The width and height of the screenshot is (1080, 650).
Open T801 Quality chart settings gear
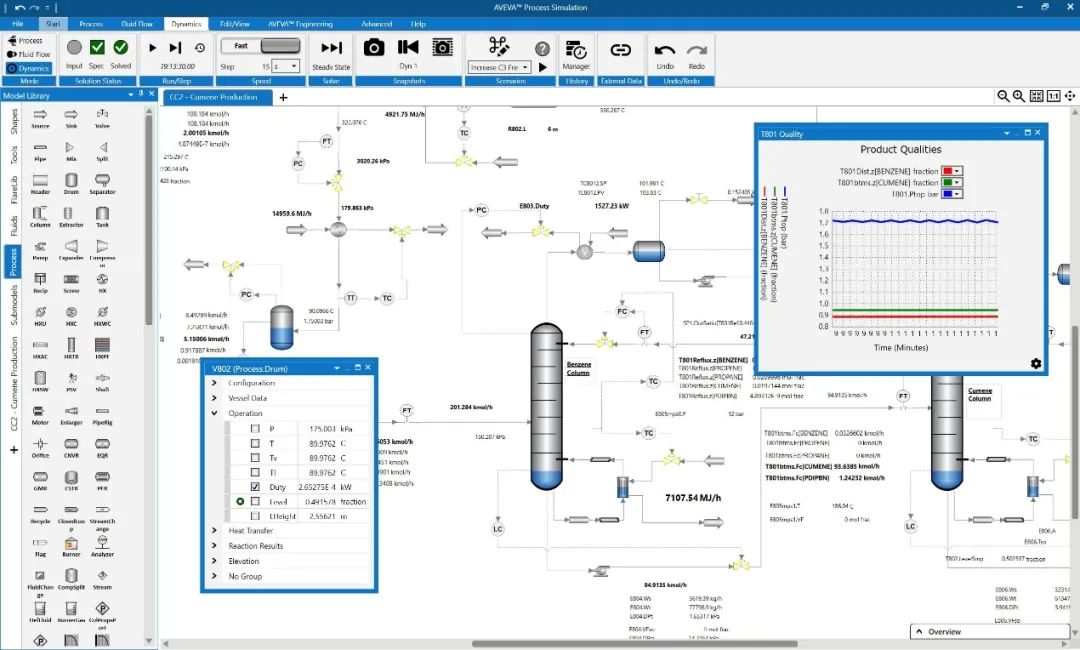[x=1035, y=364]
